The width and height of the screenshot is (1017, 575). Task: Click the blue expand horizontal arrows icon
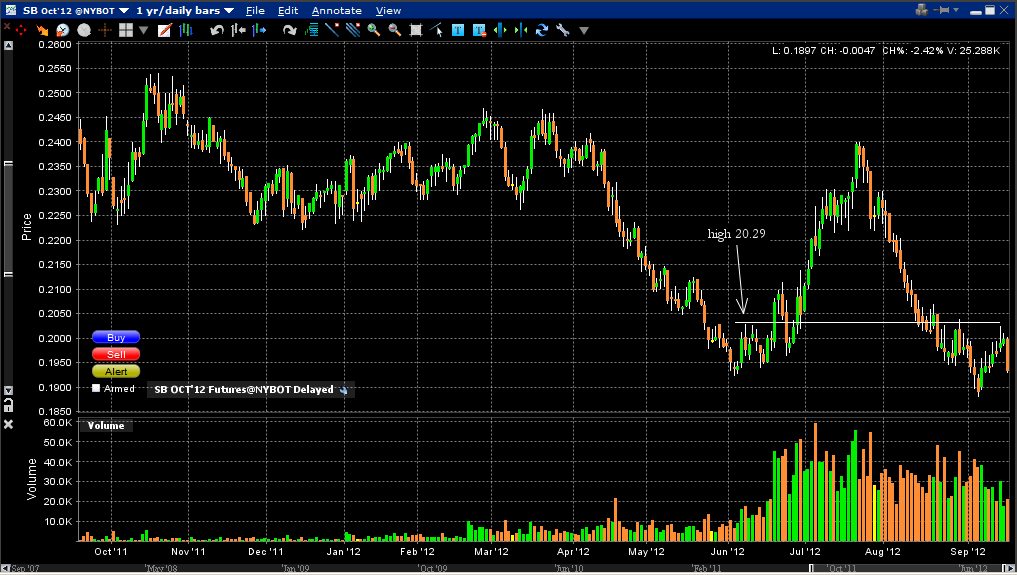[499, 30]
